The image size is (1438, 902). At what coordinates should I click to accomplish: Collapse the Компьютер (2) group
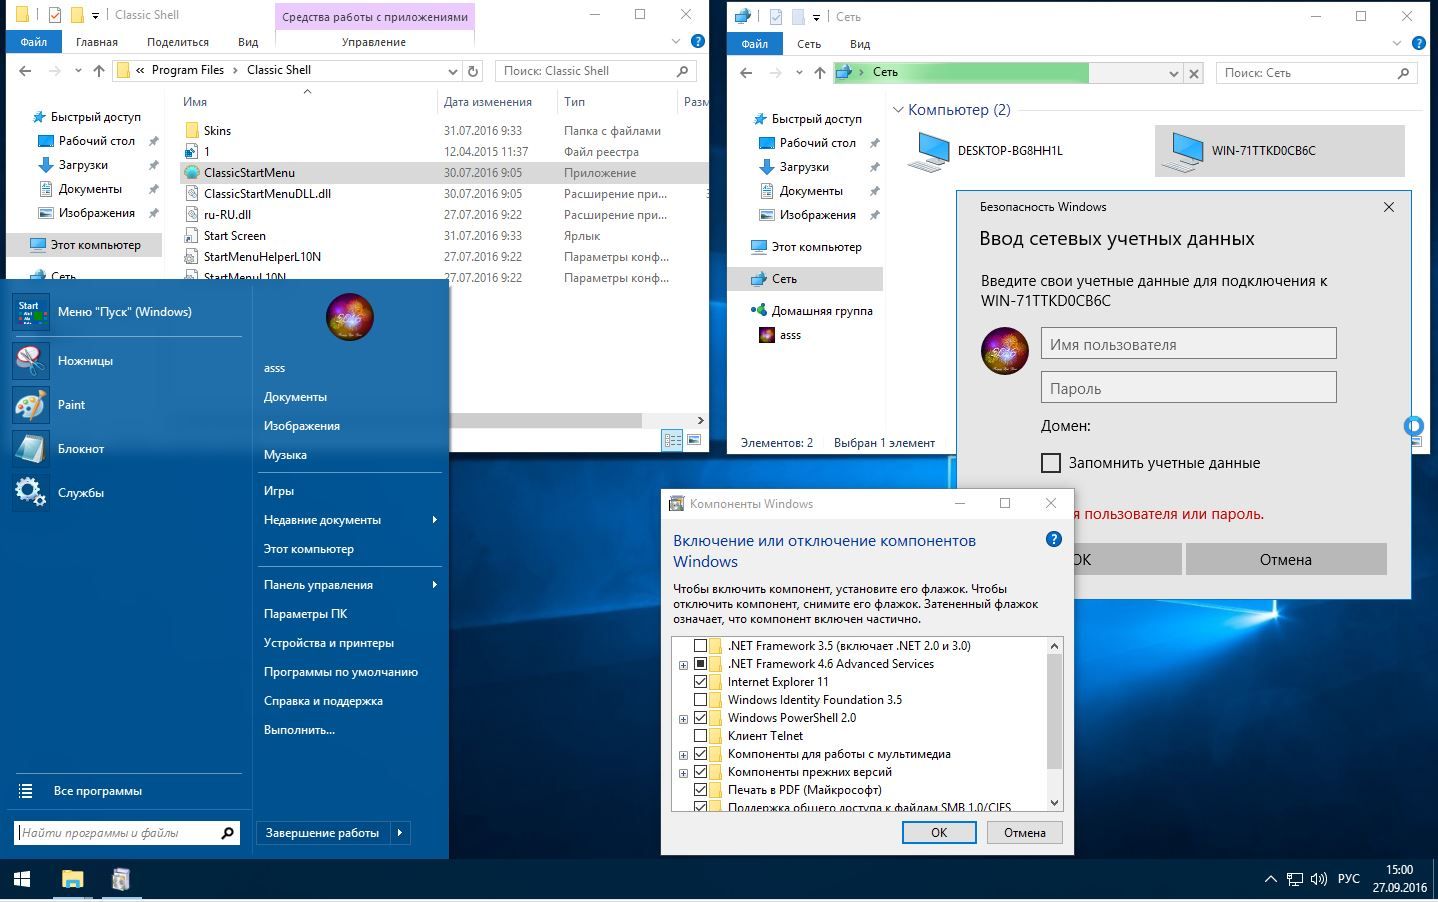pos(898,110)
